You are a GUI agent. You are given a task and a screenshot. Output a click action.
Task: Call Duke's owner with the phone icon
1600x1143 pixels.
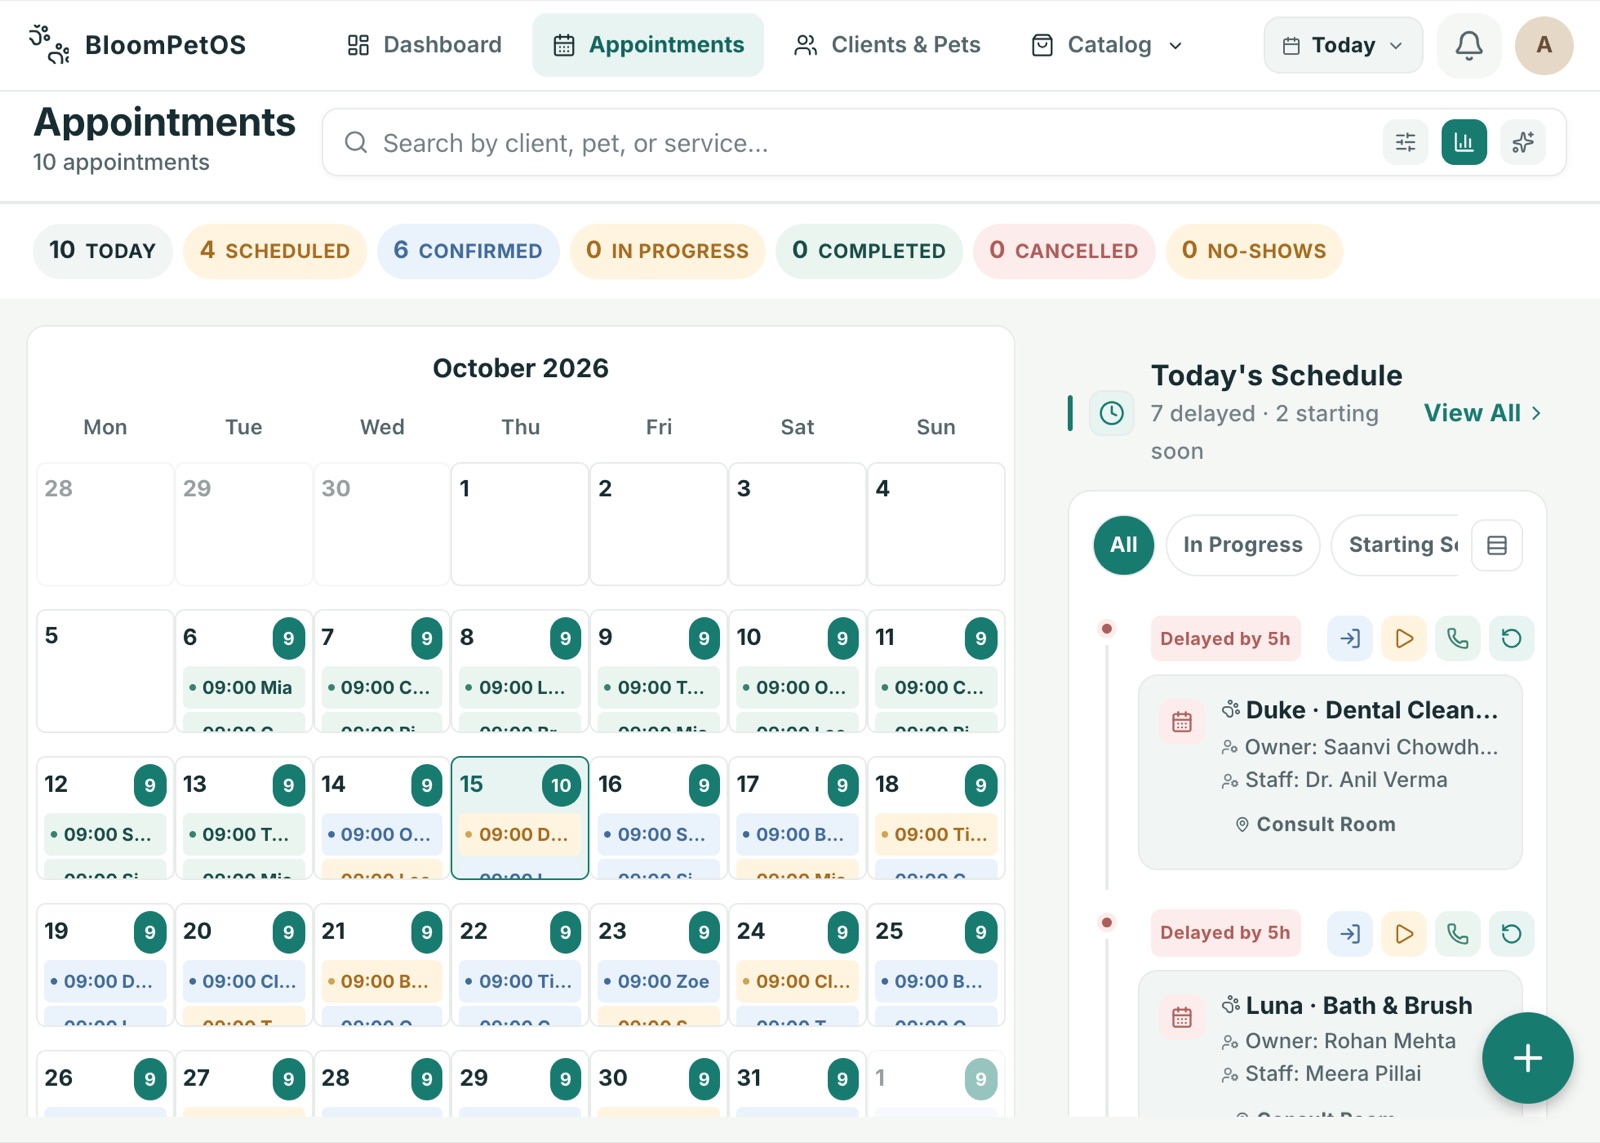coord(1457,638)
